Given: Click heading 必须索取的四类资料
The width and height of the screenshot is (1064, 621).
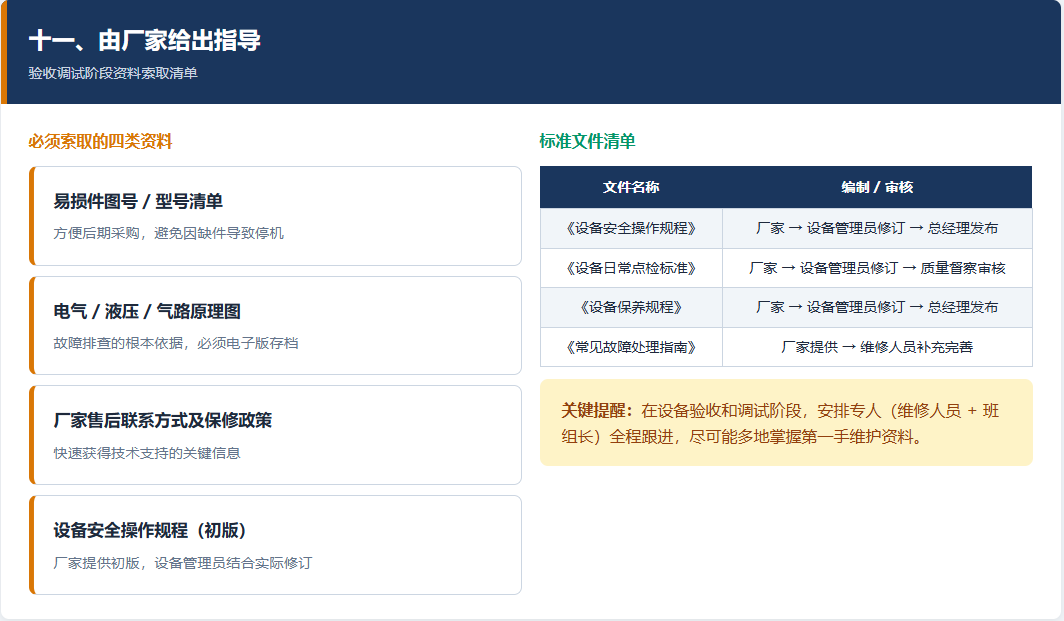Looking at the screenshot, I should [100, 141].
